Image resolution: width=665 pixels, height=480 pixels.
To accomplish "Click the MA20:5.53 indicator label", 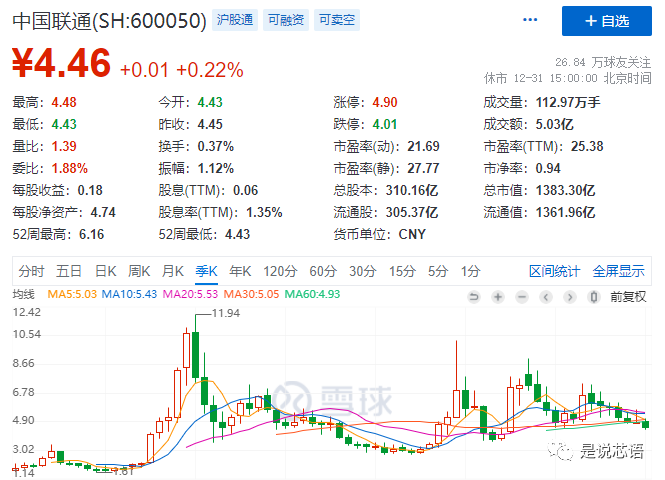I will point(190,294).
